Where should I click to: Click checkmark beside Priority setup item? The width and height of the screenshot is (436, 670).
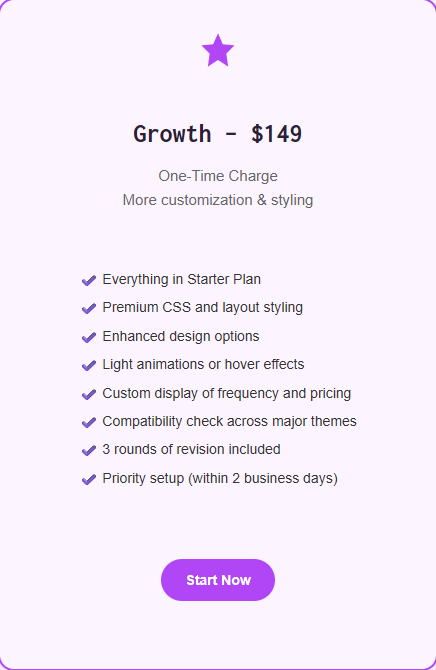(x=88, y=479)
